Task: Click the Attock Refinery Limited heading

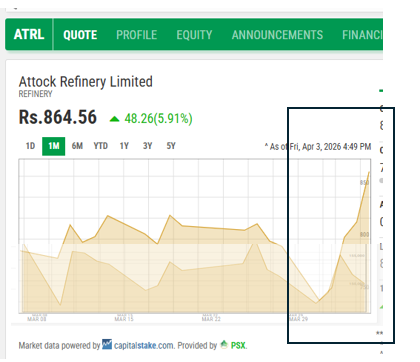Action: coord(86,82)
